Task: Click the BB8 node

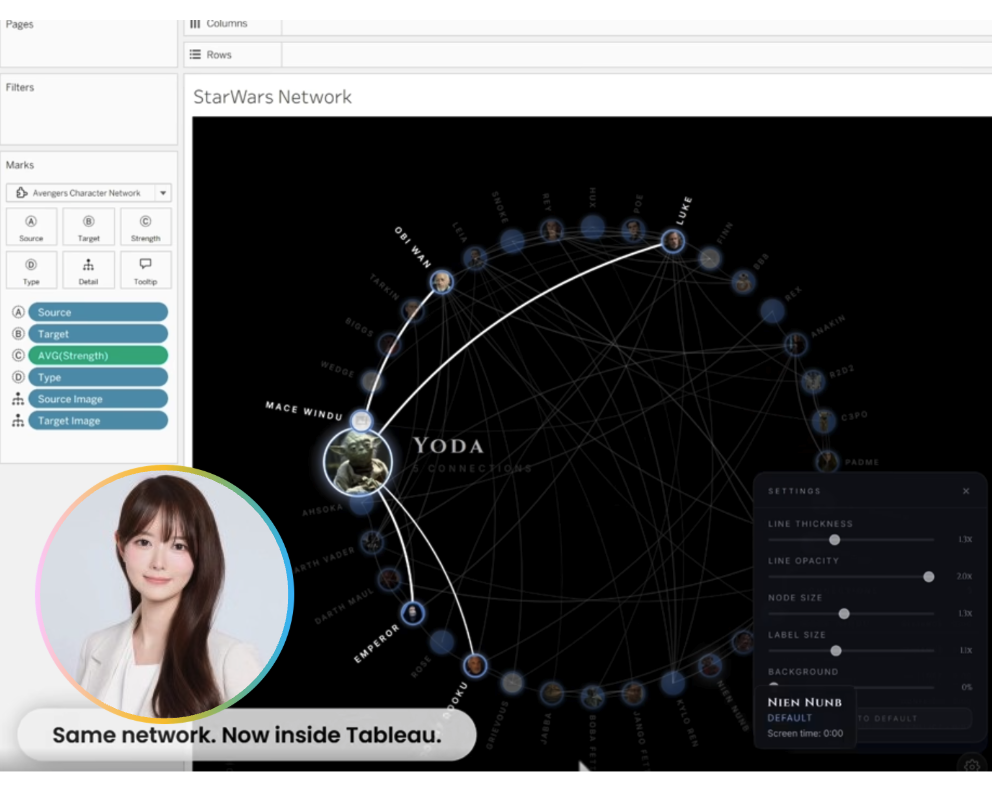Action: [743, 282]
